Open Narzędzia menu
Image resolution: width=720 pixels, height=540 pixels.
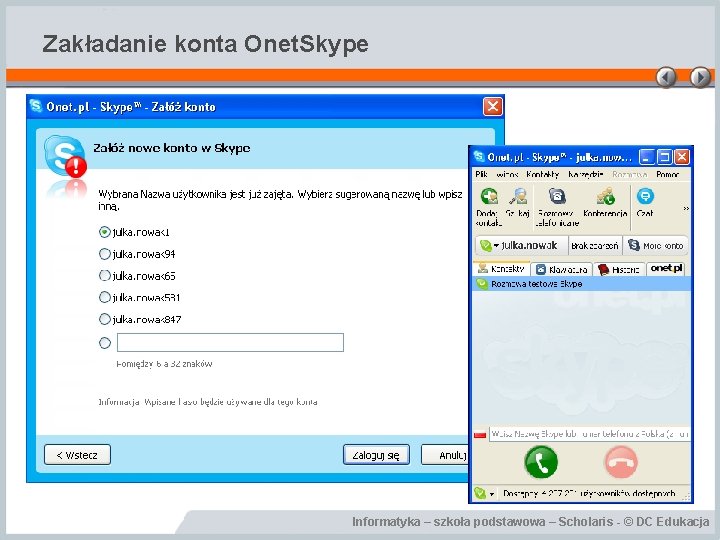click(585, 174)
